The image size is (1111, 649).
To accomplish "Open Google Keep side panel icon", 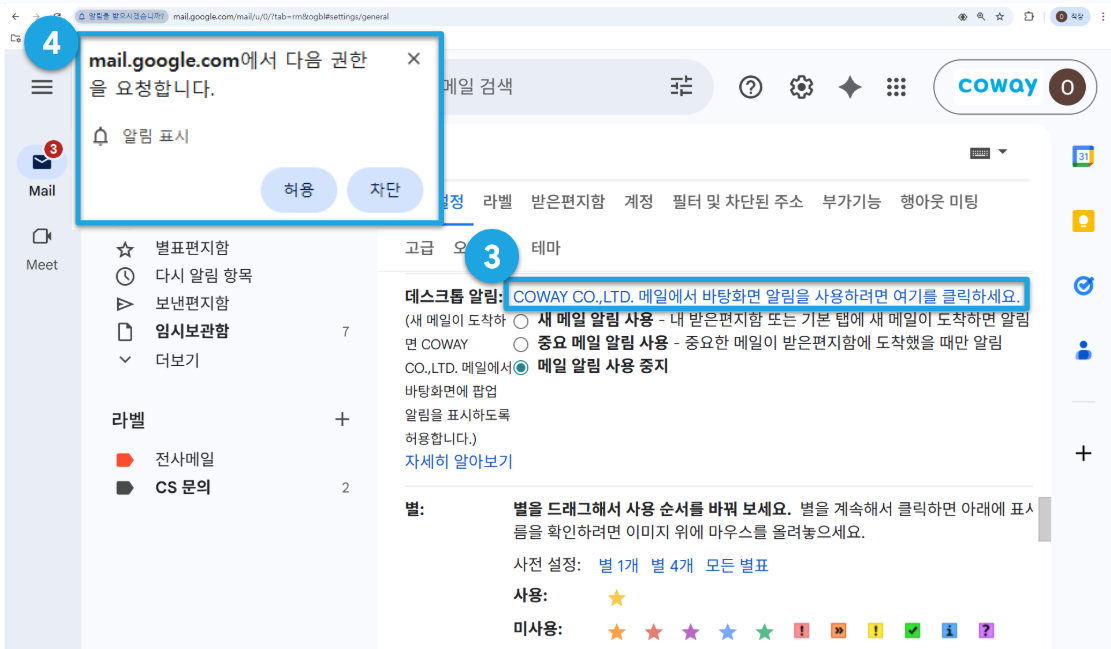I will click(x=1083, y=221).
